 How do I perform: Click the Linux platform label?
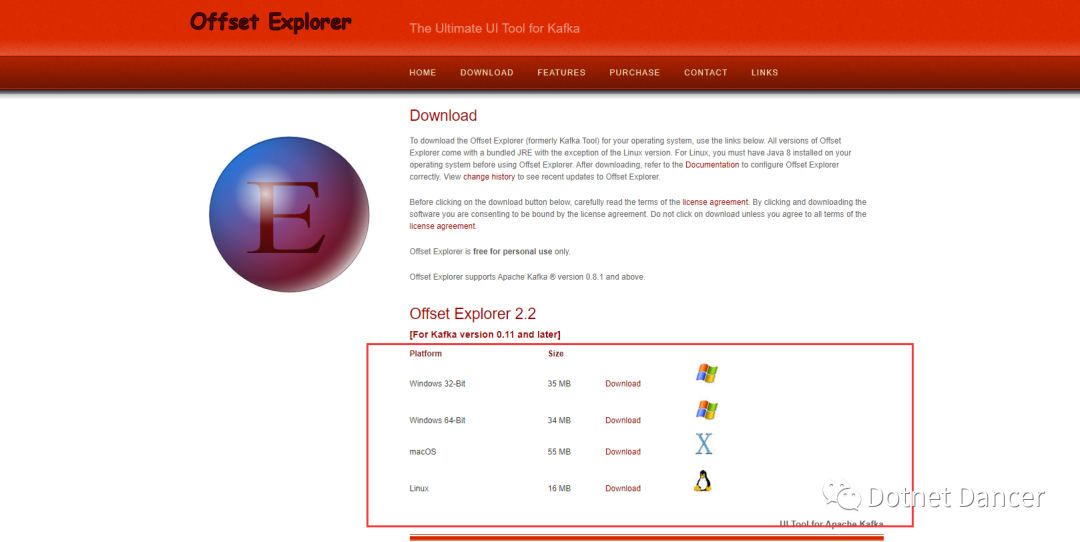tap(419, 488)
